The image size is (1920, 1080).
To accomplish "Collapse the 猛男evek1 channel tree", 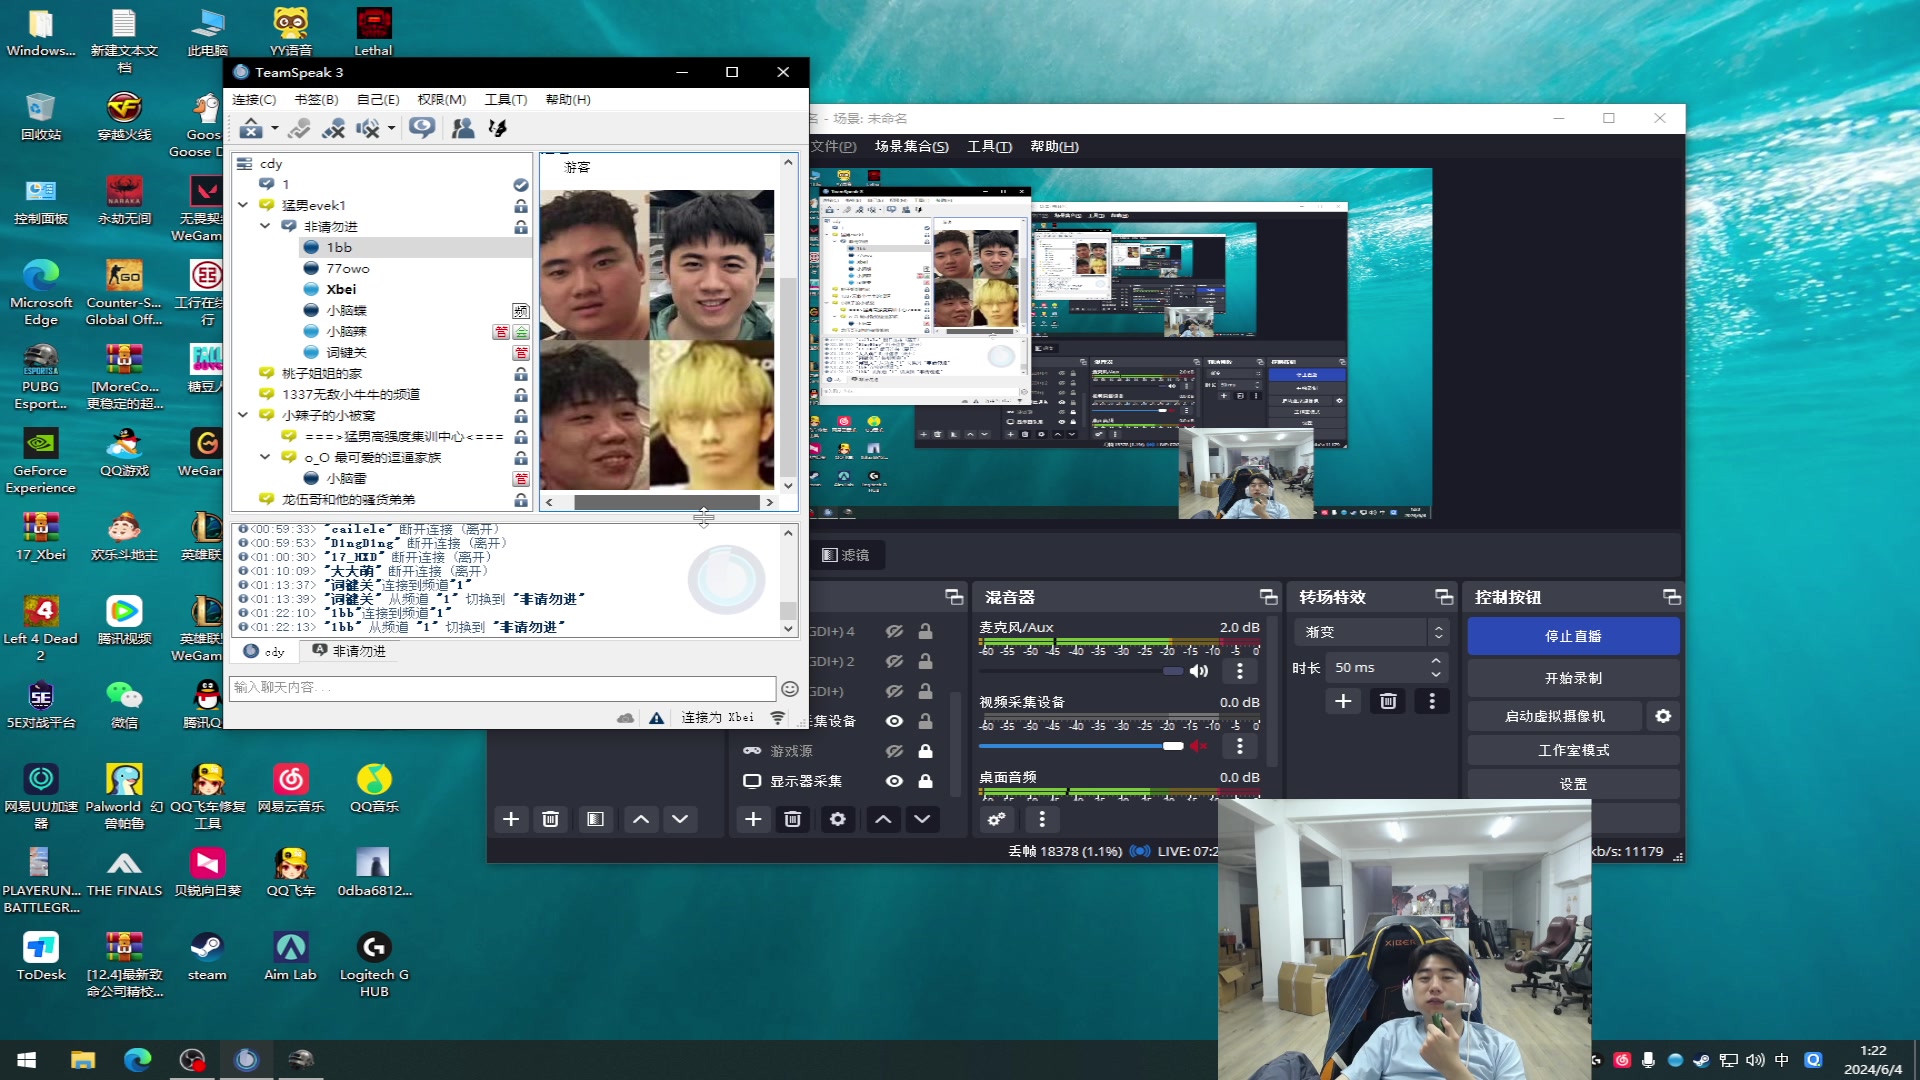I will coord(243,205).
